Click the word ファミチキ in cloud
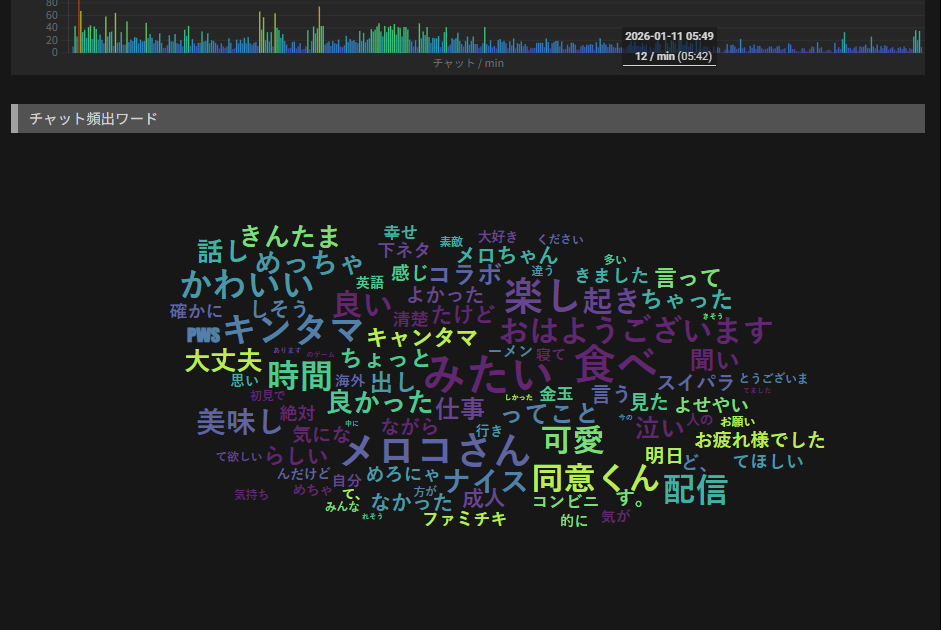This screenshot has width=941, height=630. 465,519
